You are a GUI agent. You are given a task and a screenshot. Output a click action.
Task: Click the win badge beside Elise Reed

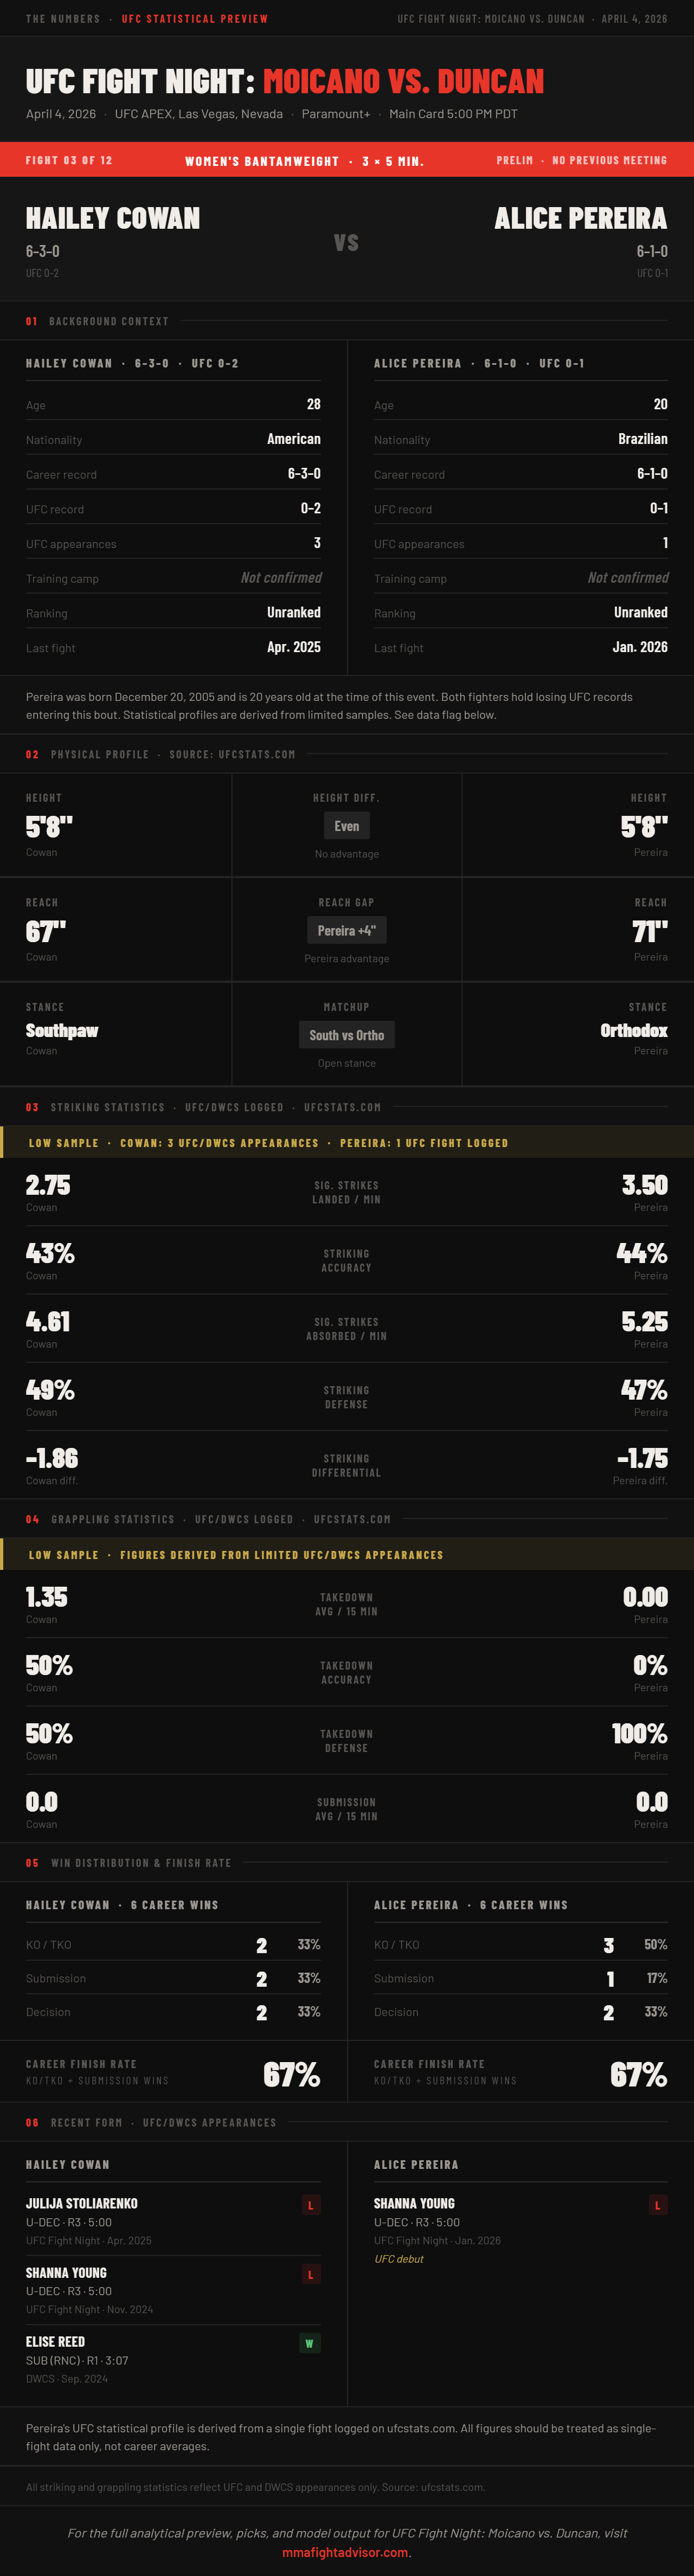[310, 2343]
